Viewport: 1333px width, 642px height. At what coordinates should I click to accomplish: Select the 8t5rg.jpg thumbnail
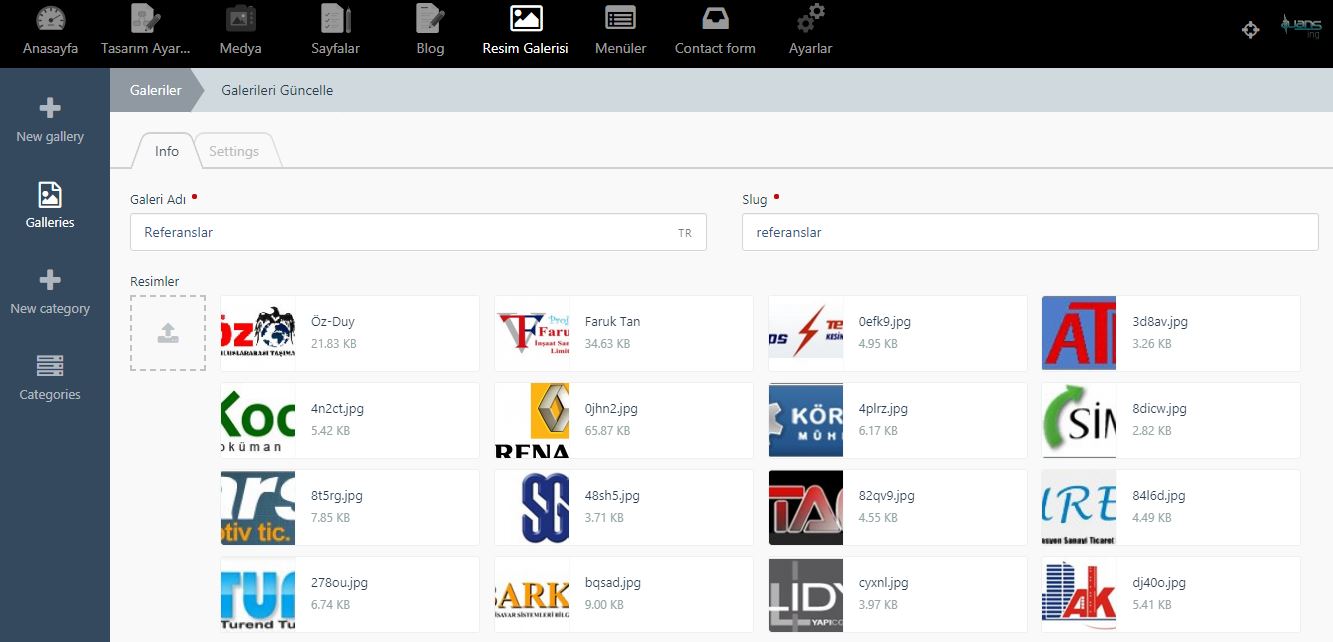tap(258, 507)
